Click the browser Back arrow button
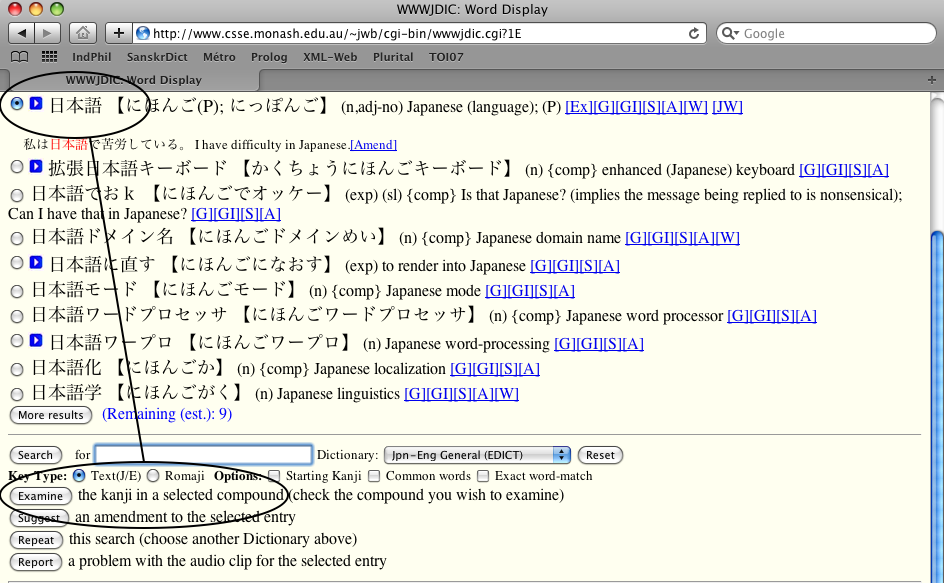This screenshot has height=583, width=944. (21, 33)
